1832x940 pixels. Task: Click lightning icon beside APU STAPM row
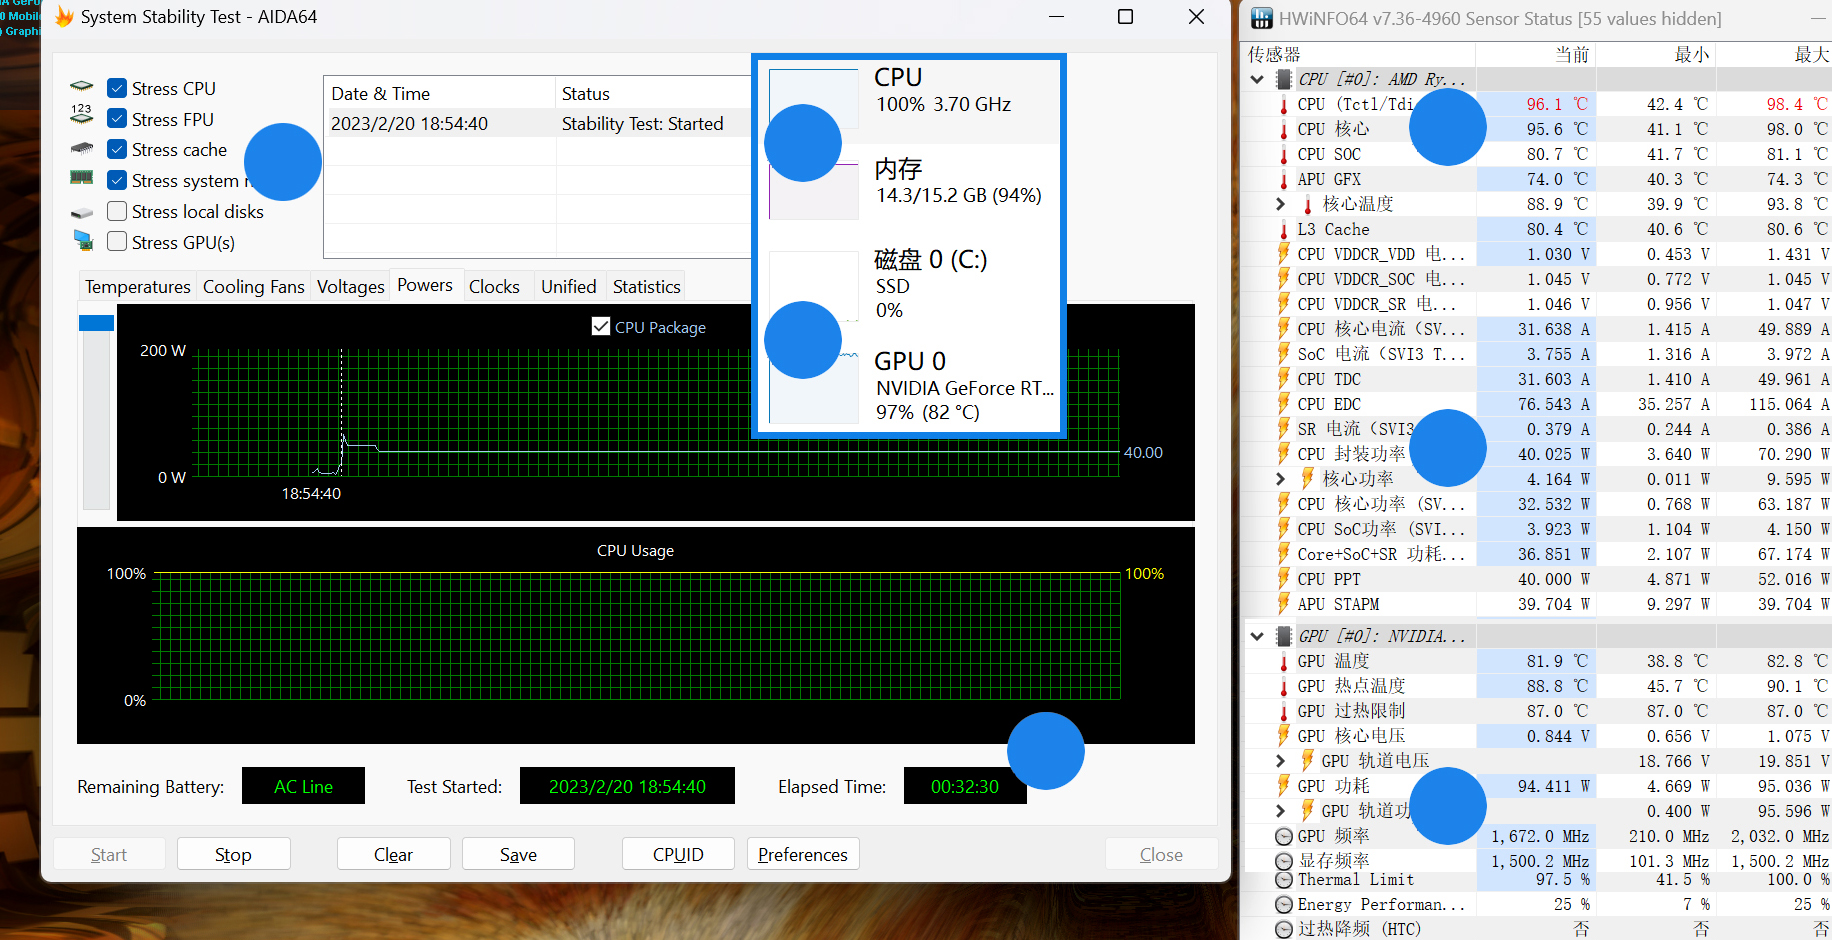[1284, 604]
